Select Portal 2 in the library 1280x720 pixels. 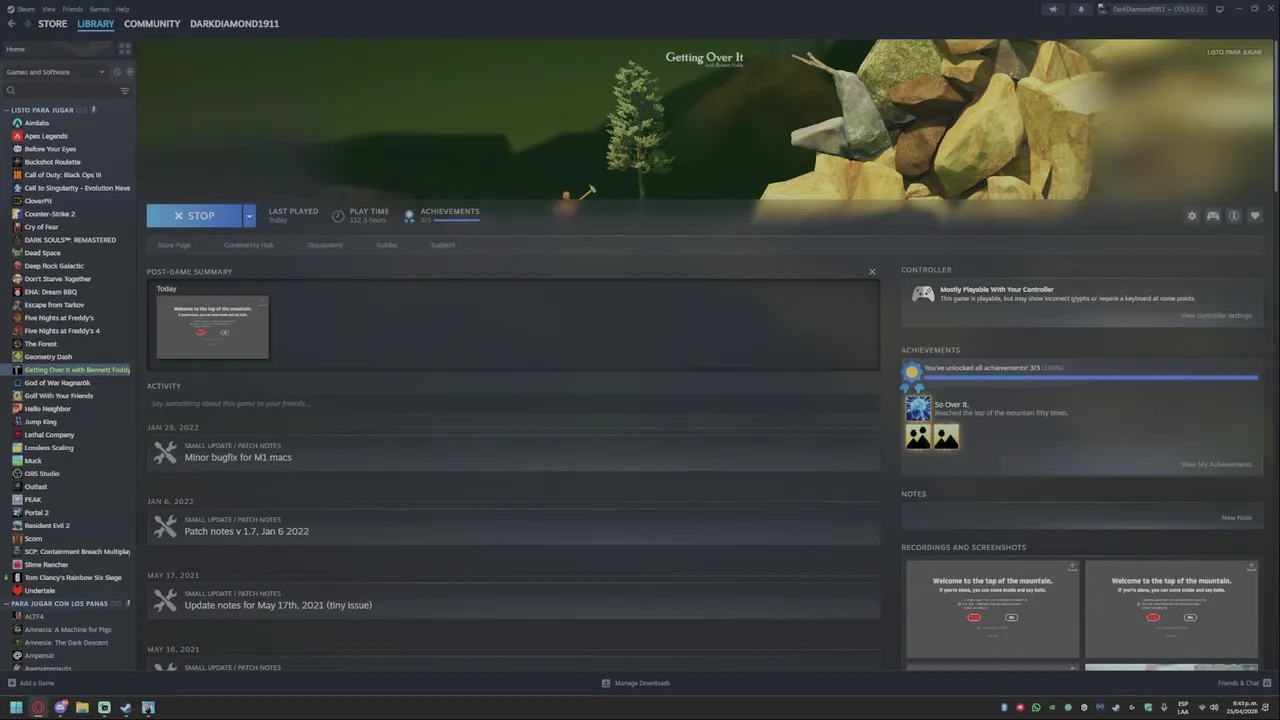36,513
